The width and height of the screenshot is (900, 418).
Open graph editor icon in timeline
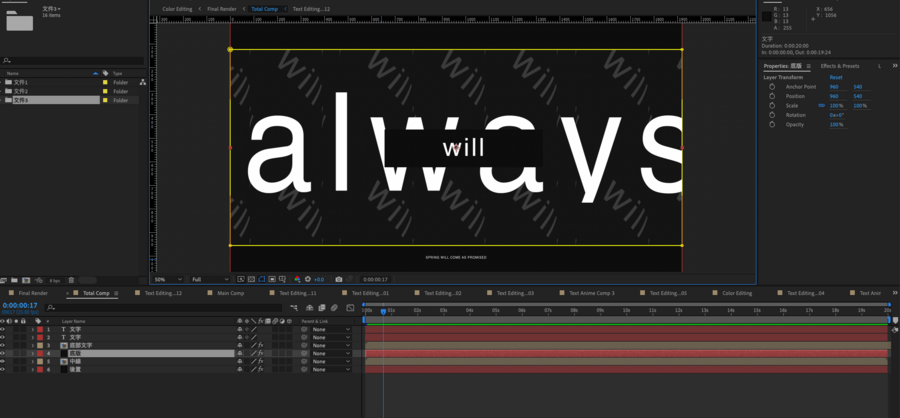pos(350,308)
